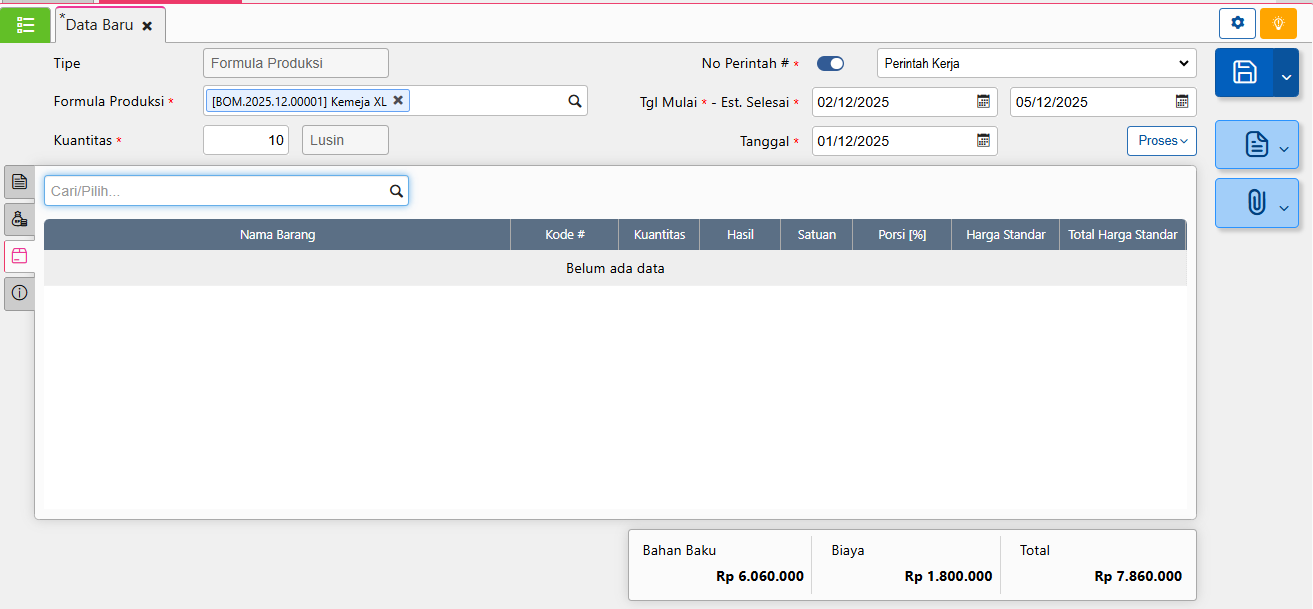Click the gear settings icon
Image resolution: width=1313 pixels, height=609 pixels.
(x=1237, y=24)
